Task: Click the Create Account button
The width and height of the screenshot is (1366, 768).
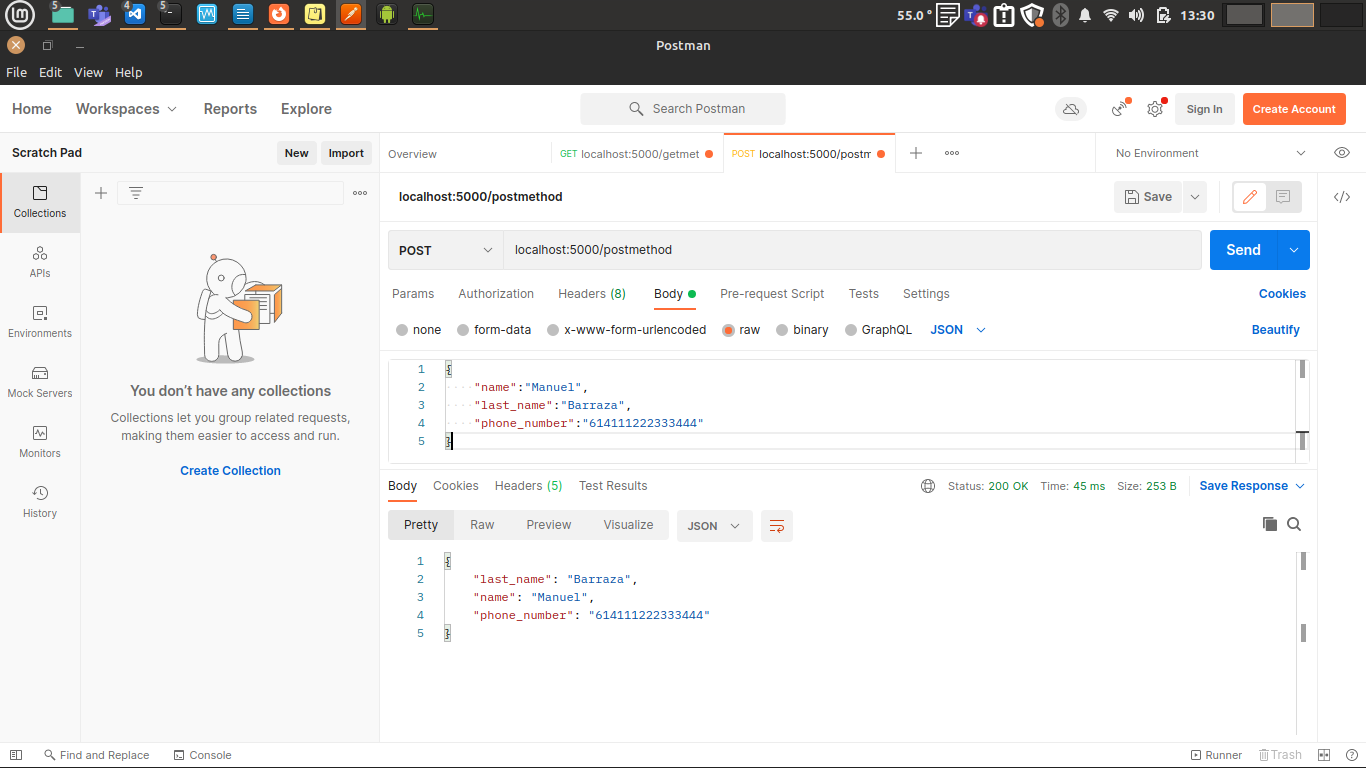Action: pos(1294,109)
